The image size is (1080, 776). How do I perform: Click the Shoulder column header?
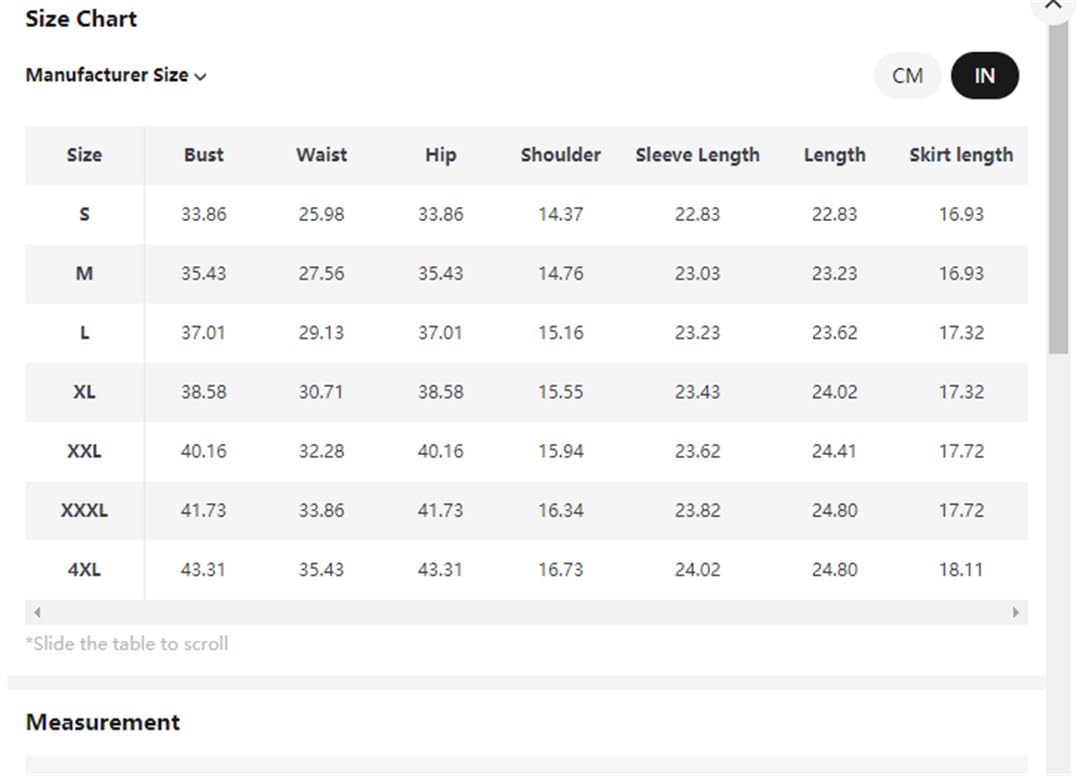coord(561,155)
